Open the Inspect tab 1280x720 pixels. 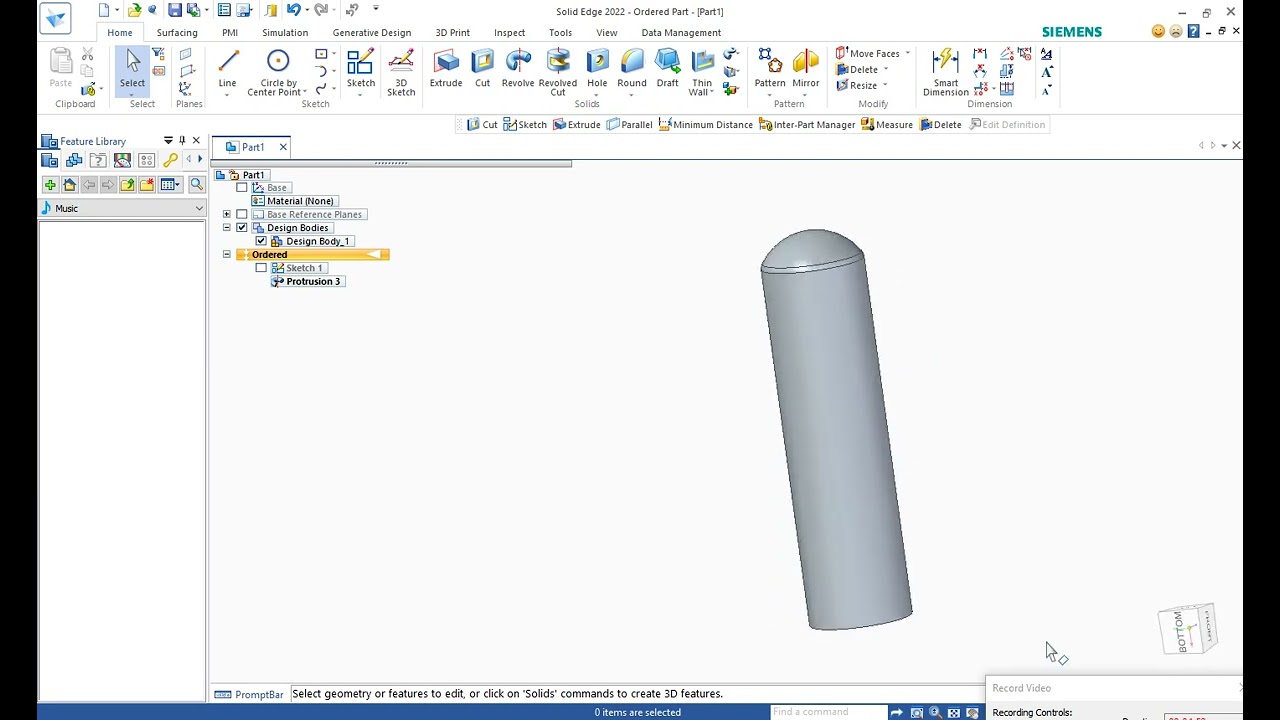pos(509,32)
